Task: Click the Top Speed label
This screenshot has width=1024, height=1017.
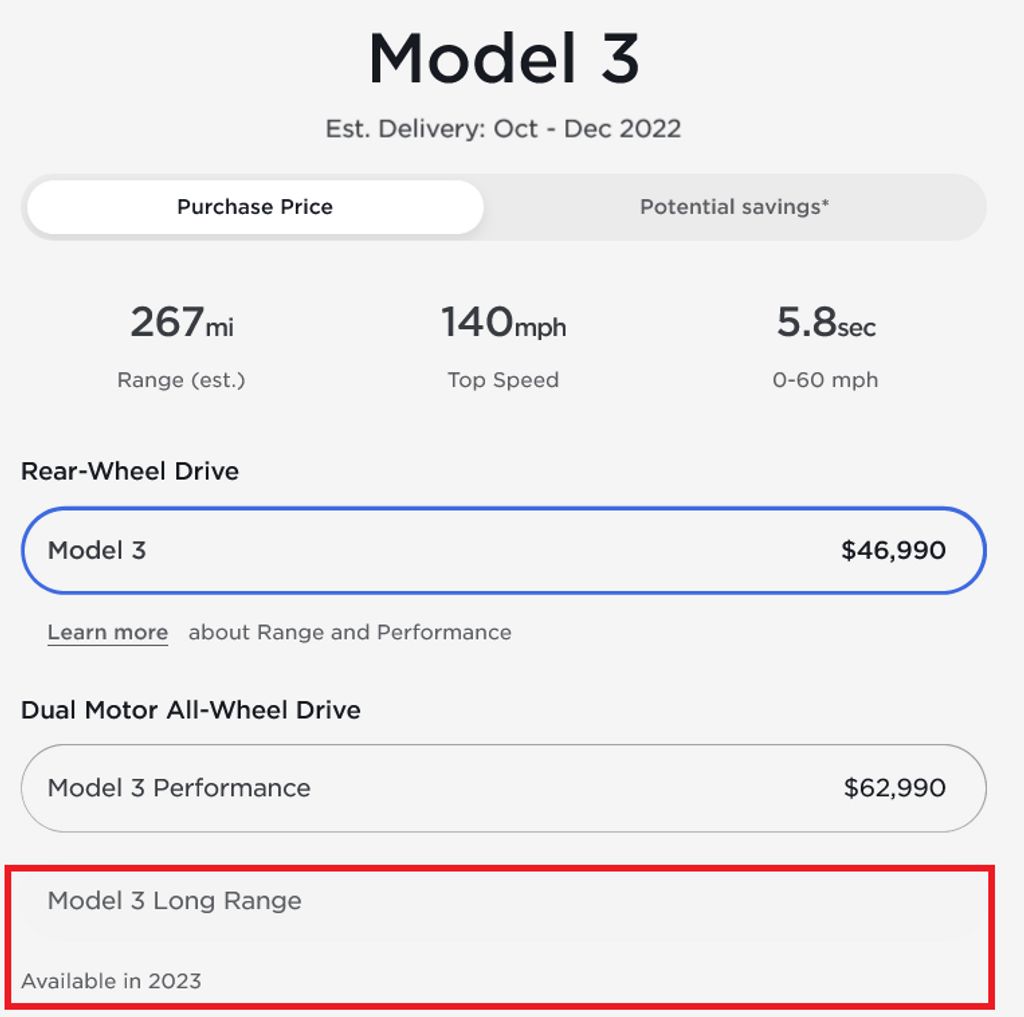Action: click(x=503, y=380)
